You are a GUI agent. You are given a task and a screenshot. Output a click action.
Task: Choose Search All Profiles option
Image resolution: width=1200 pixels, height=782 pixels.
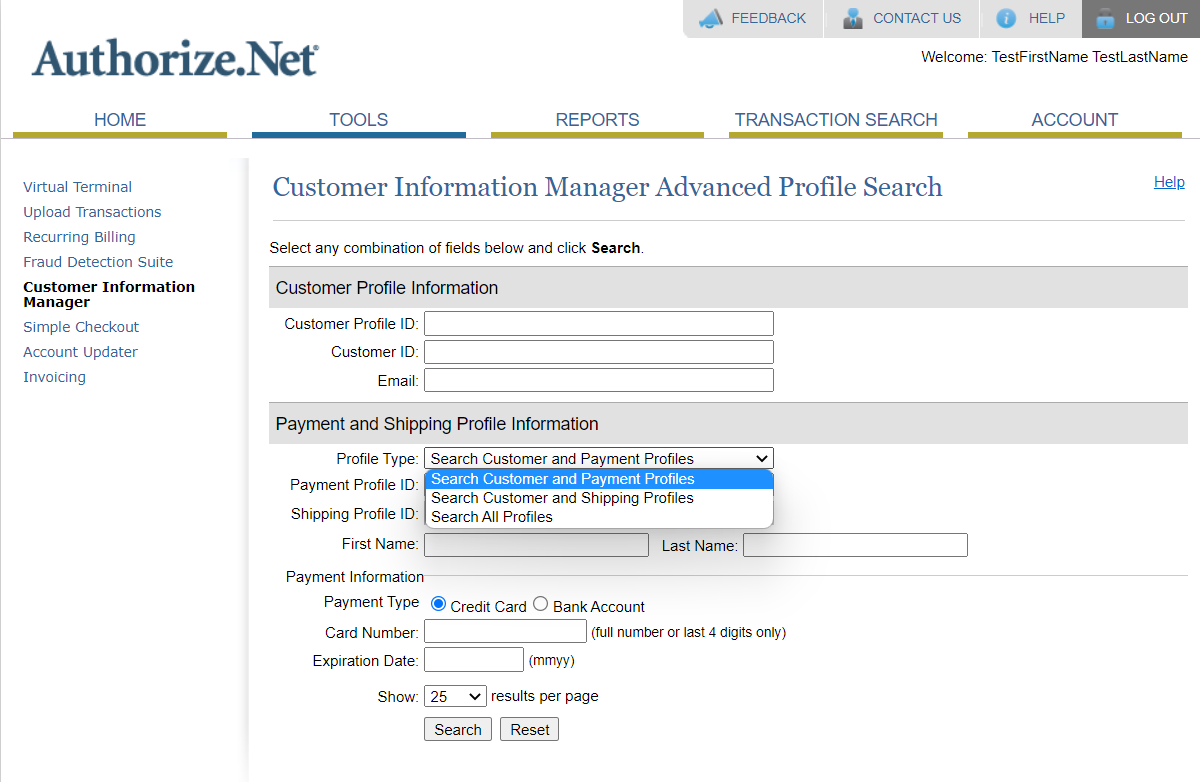click(x=599, y=517)
